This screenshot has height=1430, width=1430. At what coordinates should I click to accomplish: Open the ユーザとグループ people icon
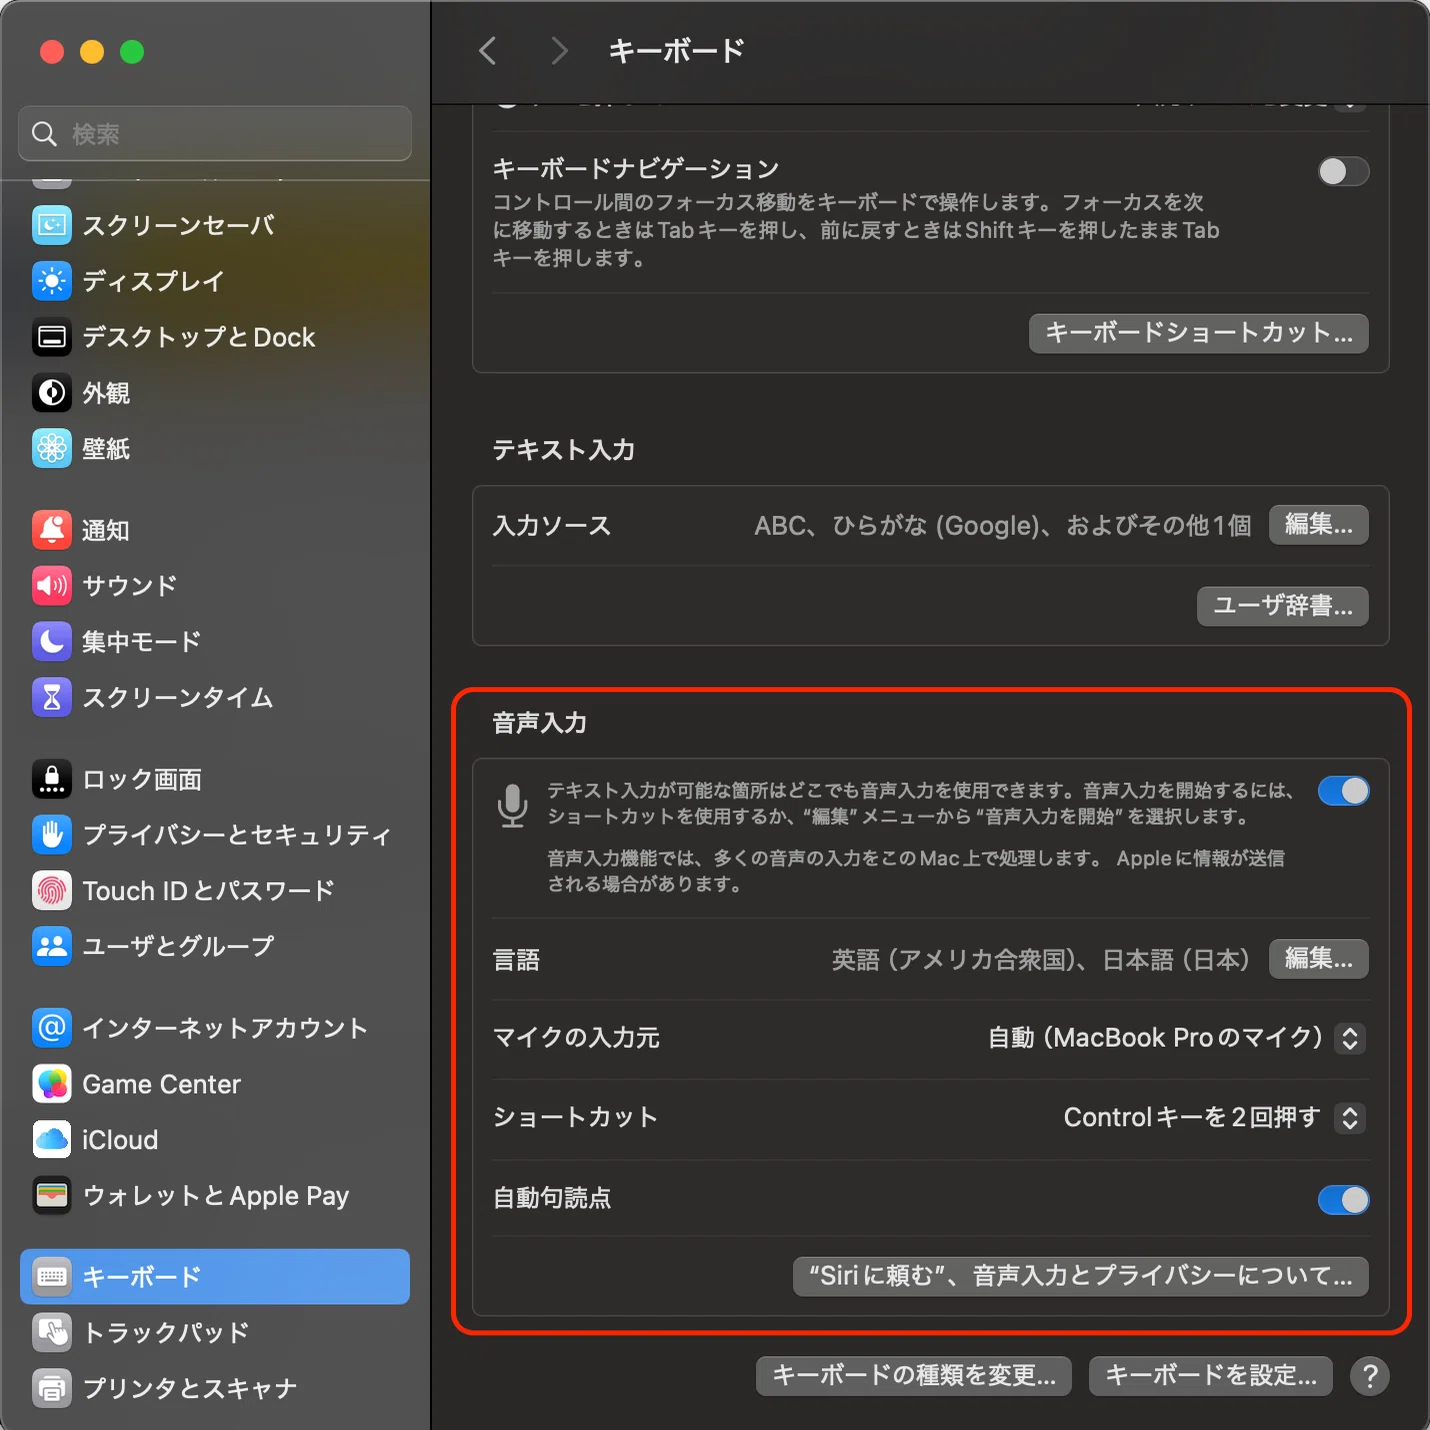point(52,946)
